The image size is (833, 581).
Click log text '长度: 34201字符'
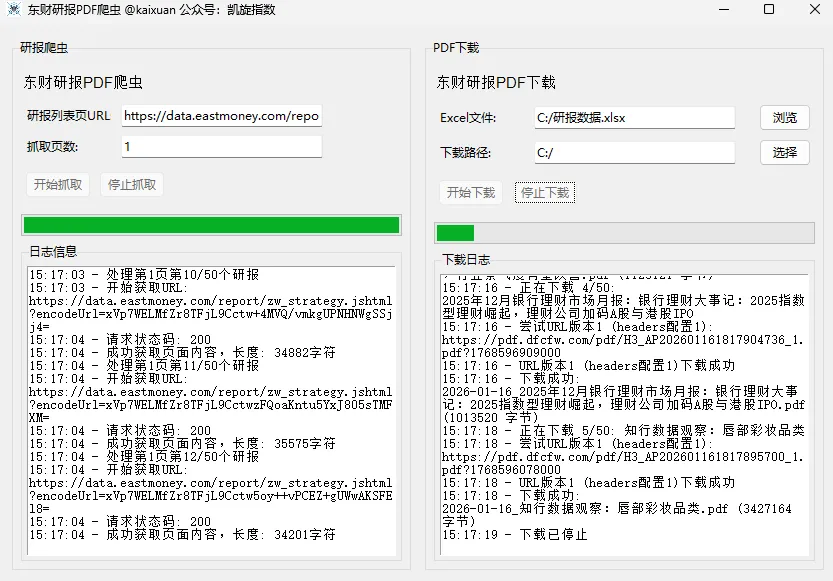tap(284, 535)
